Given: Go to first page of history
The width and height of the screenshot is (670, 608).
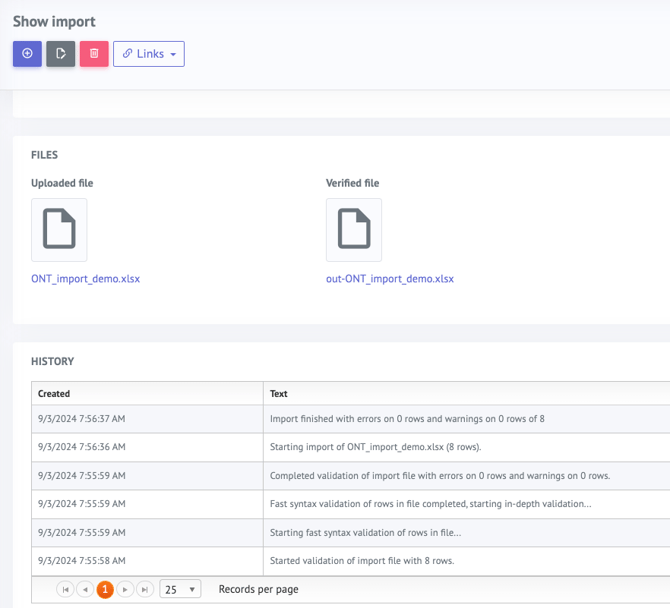Looking at the screenshot, I should click(x=66, y=590).
